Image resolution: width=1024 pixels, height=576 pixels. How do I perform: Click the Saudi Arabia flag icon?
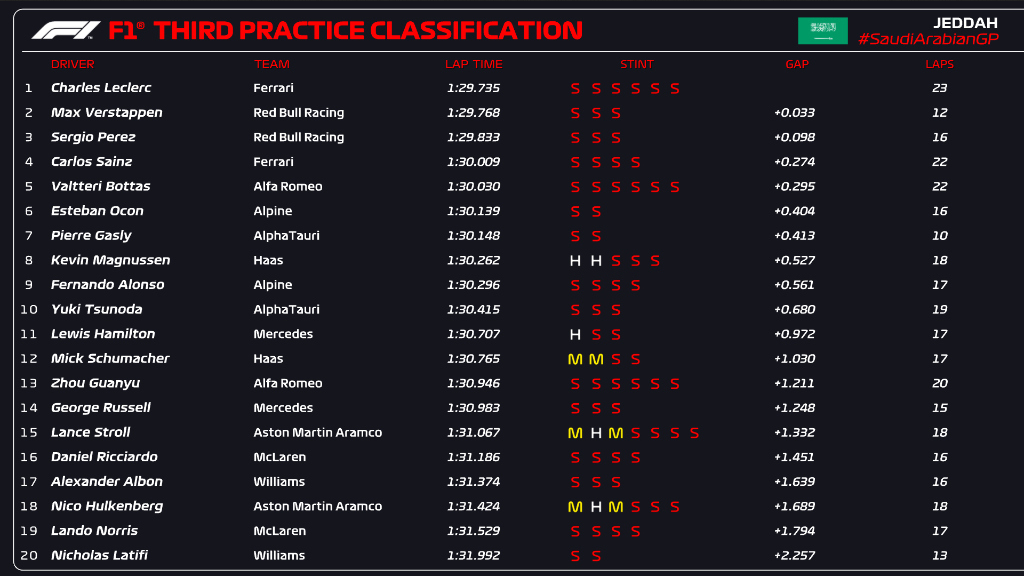822,30
